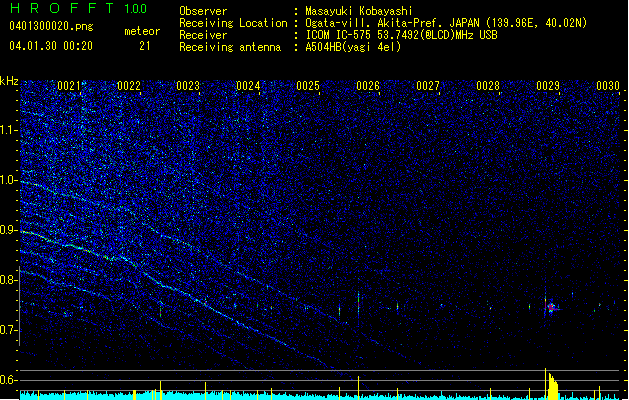The width and height of the screenshot is (629, 400).
Task: Select the Ogata-vill. Akita-Pref. JAPAN location text
Action: pos(446,23)
